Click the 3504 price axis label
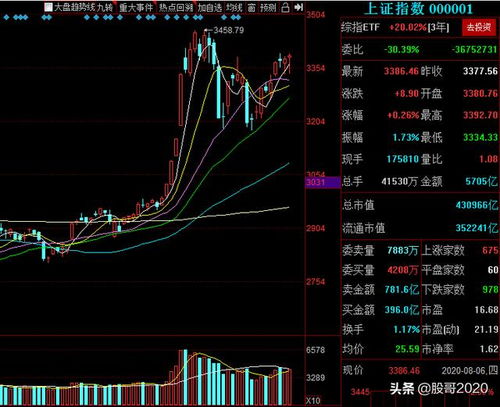500x407 pixels. point(316,15)
